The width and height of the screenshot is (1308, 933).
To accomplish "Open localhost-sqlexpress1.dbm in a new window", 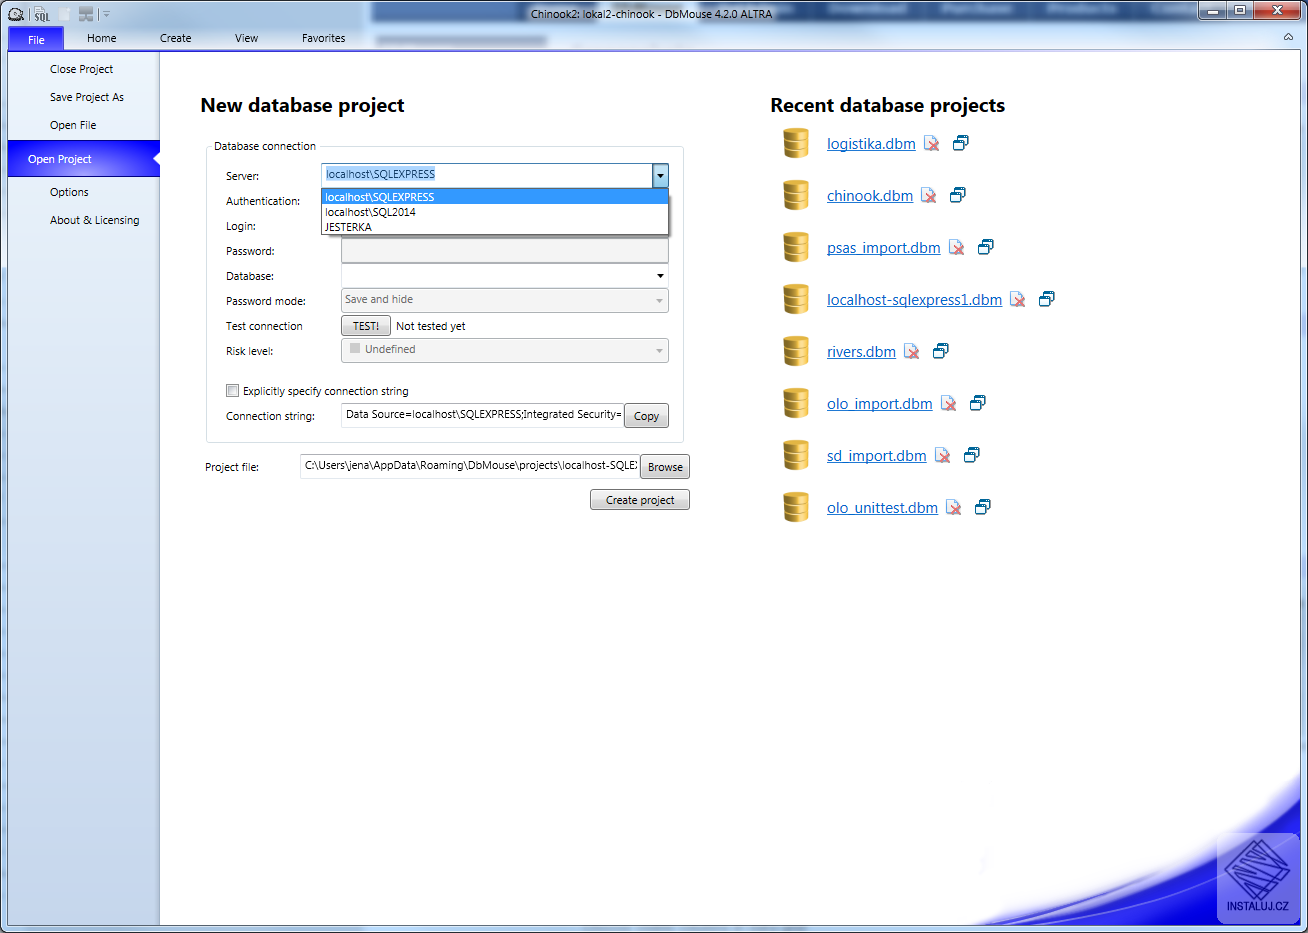I will pos(1046,299).
